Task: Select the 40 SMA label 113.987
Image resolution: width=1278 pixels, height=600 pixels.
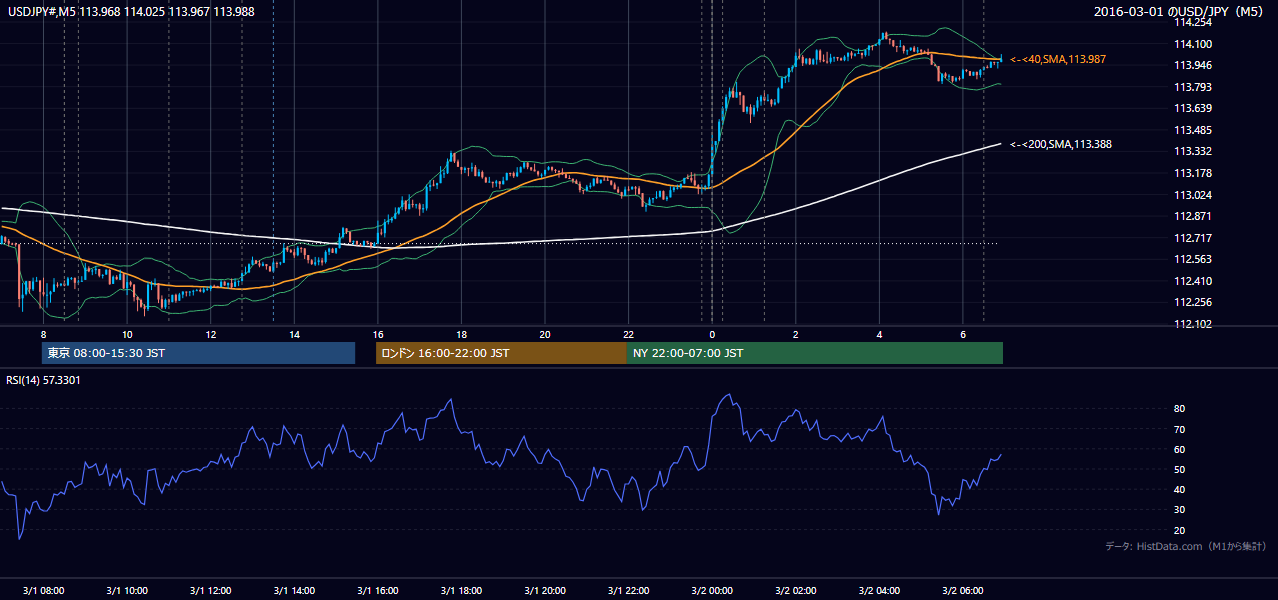Action: point(1058,60)
